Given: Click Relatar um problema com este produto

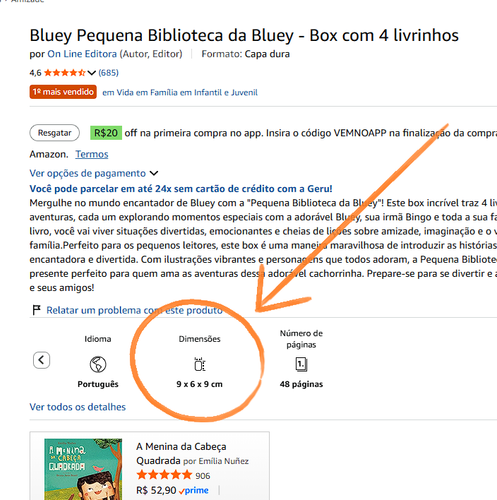Looking at the screenshot, I should 134,310.
